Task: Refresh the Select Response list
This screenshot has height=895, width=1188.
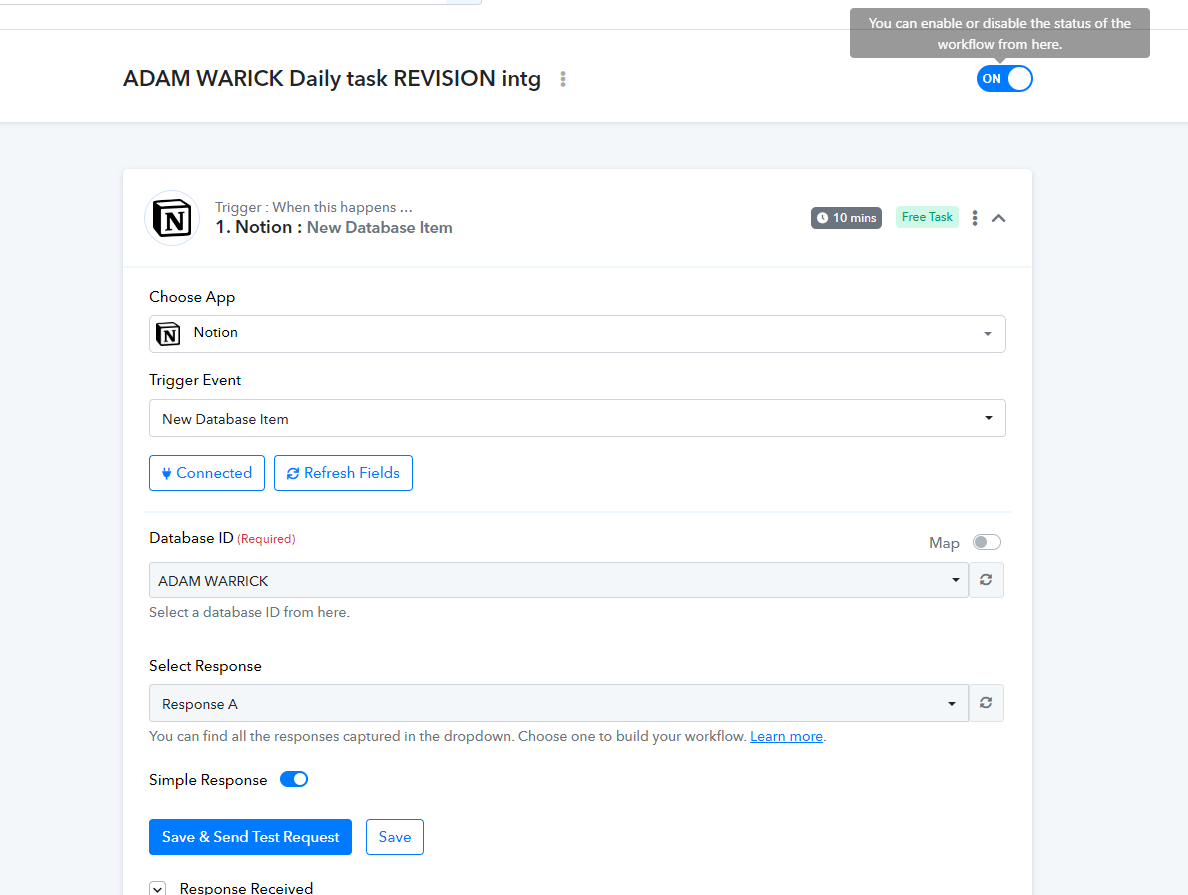Action: 986,703
